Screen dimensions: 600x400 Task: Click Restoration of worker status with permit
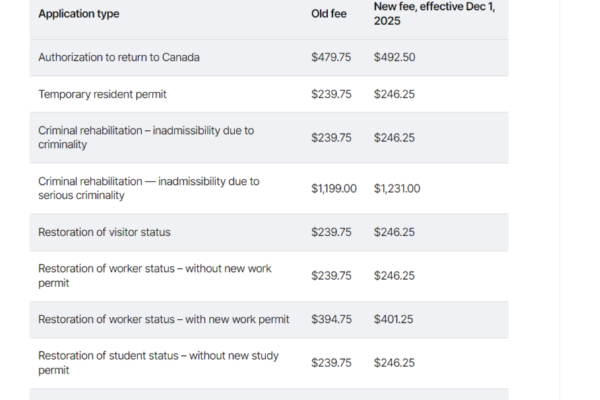pyautogui.click(x=163, y=319)
